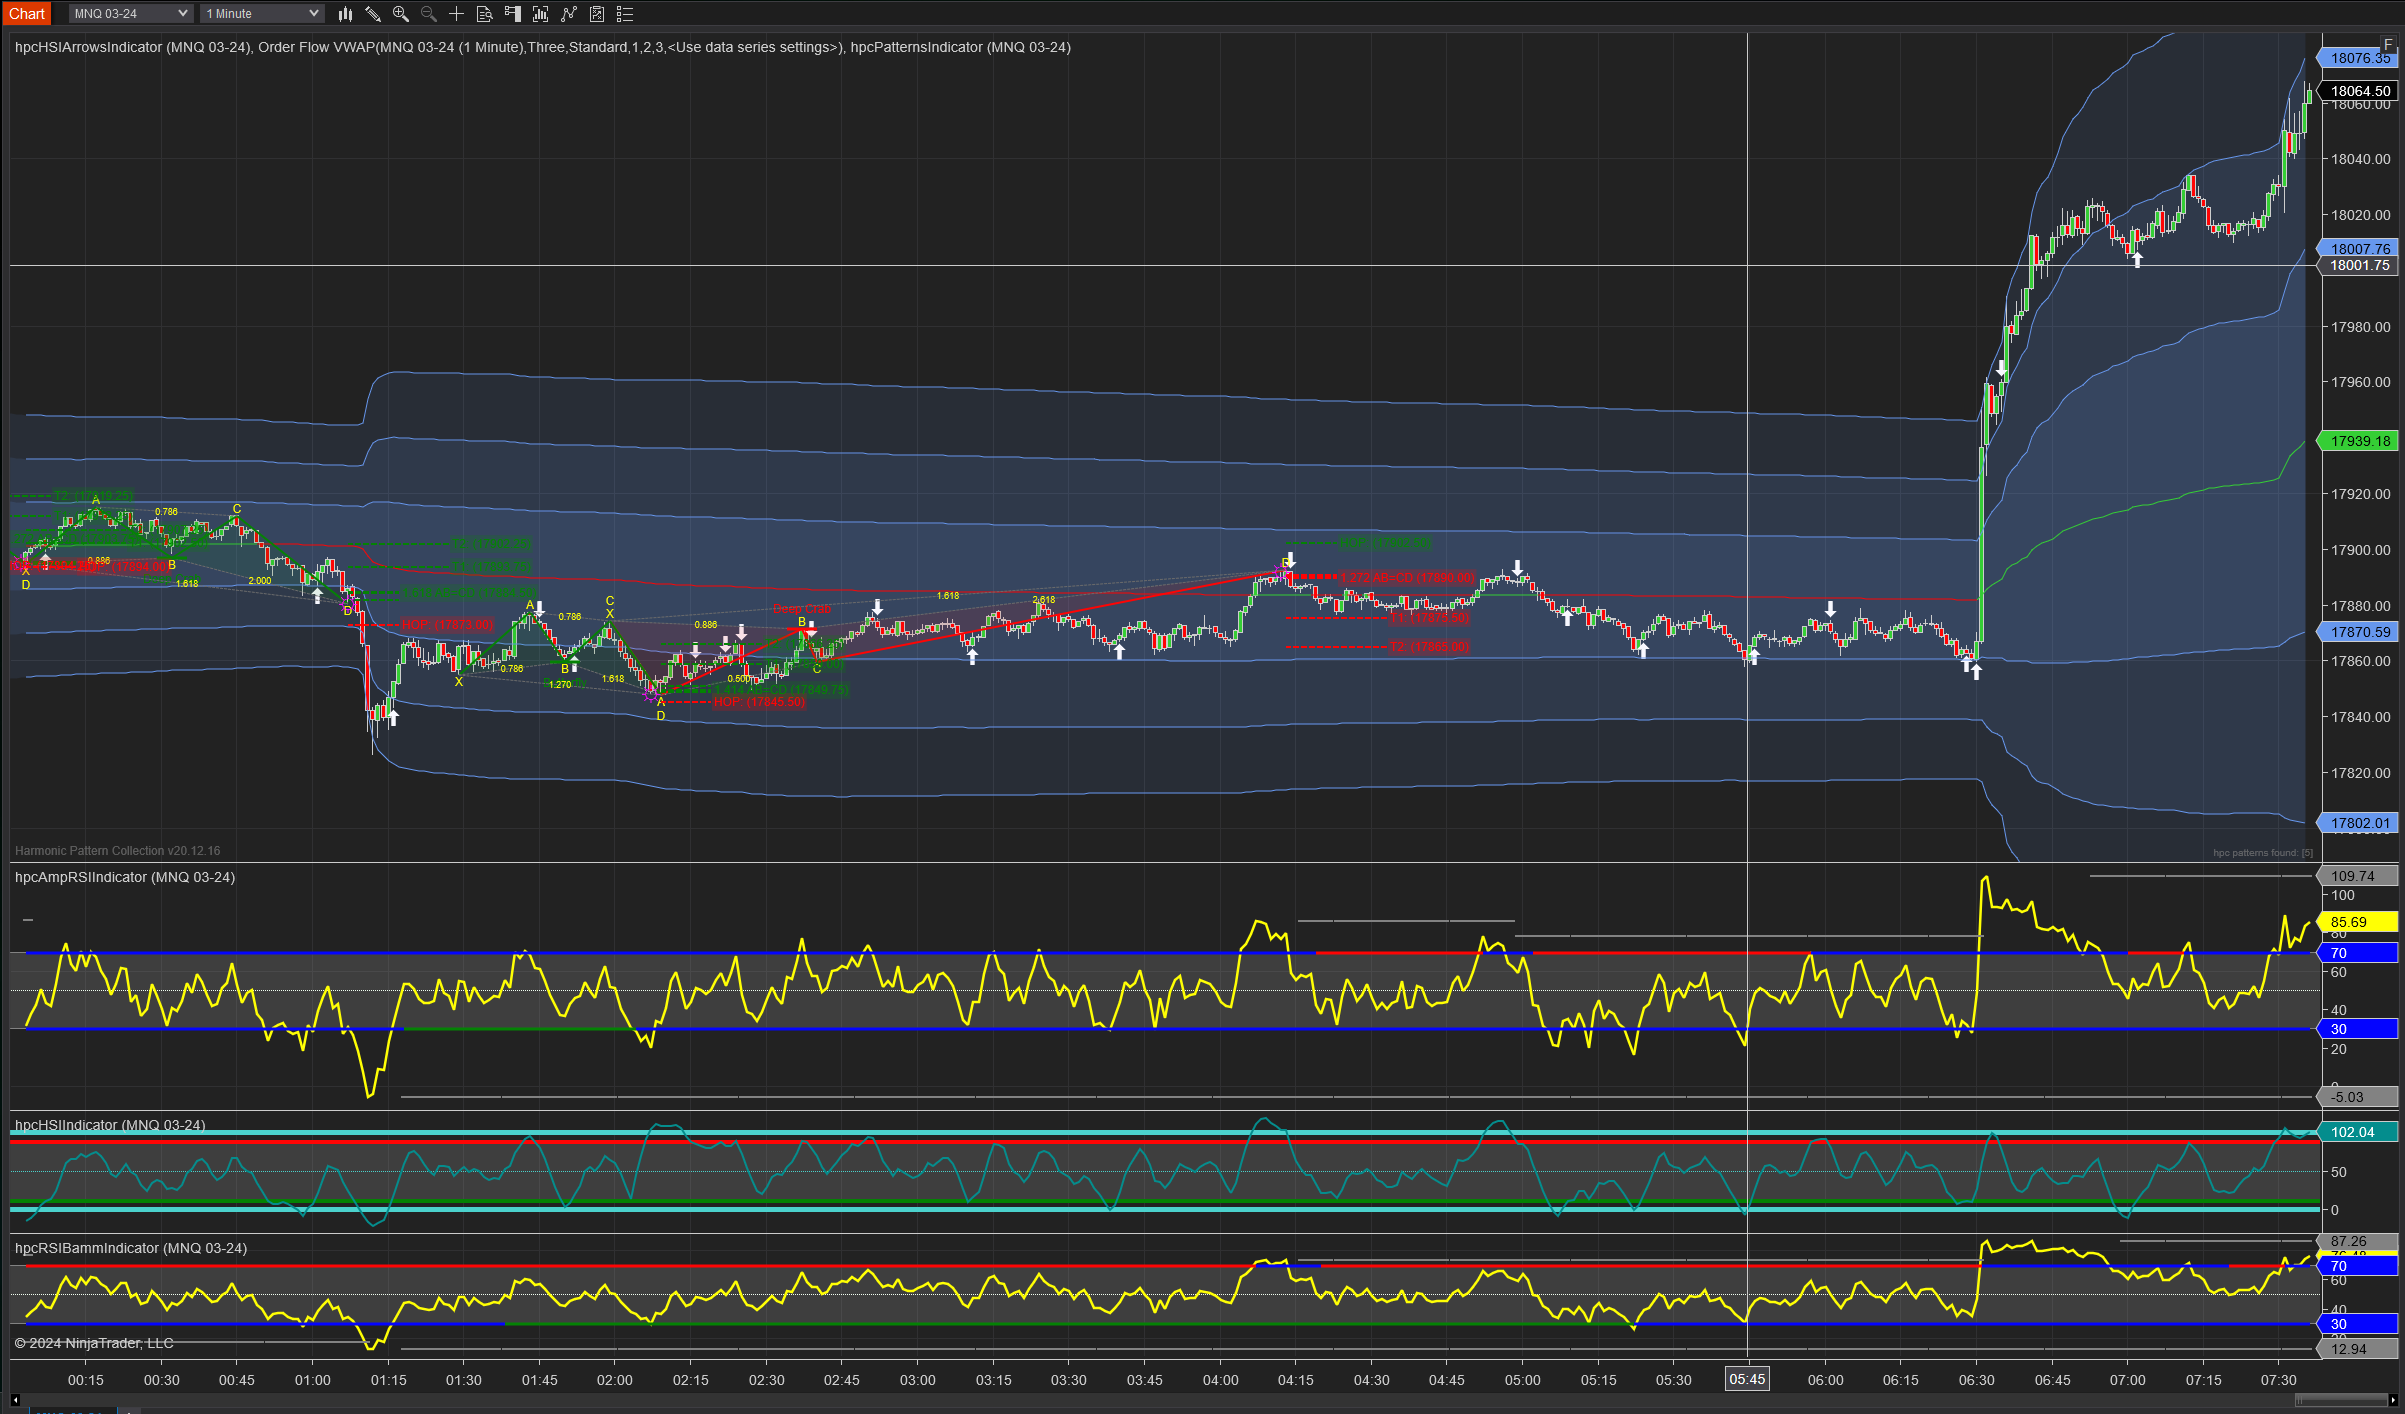Open the indicators icon
Image resolution: width=2405 pixels, height=1414 pixels.
coord(569,14)
